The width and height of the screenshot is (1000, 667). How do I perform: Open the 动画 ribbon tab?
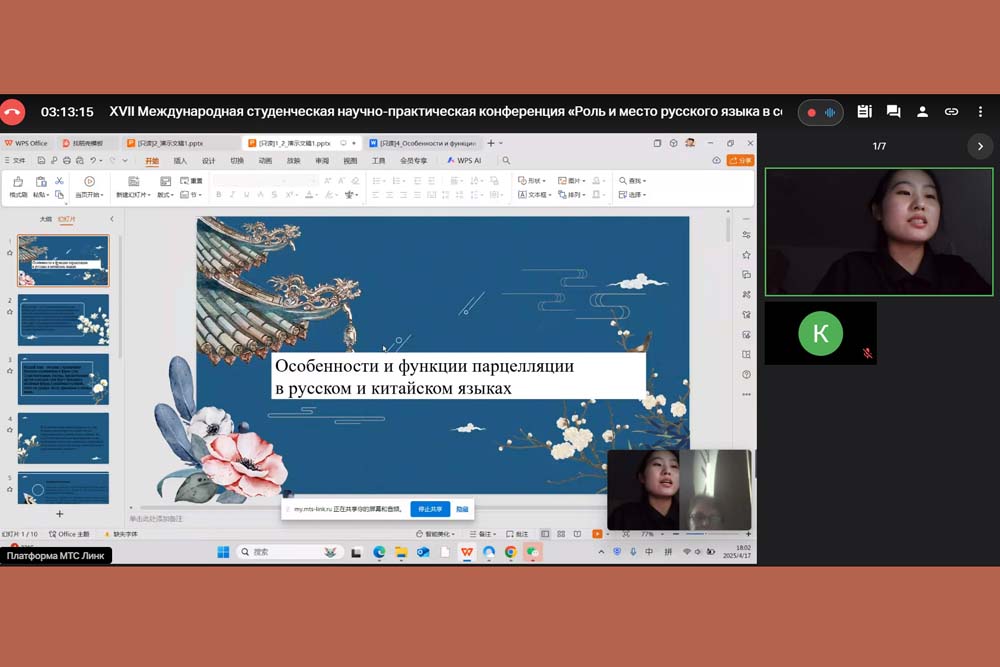click(x=265, y=161)
